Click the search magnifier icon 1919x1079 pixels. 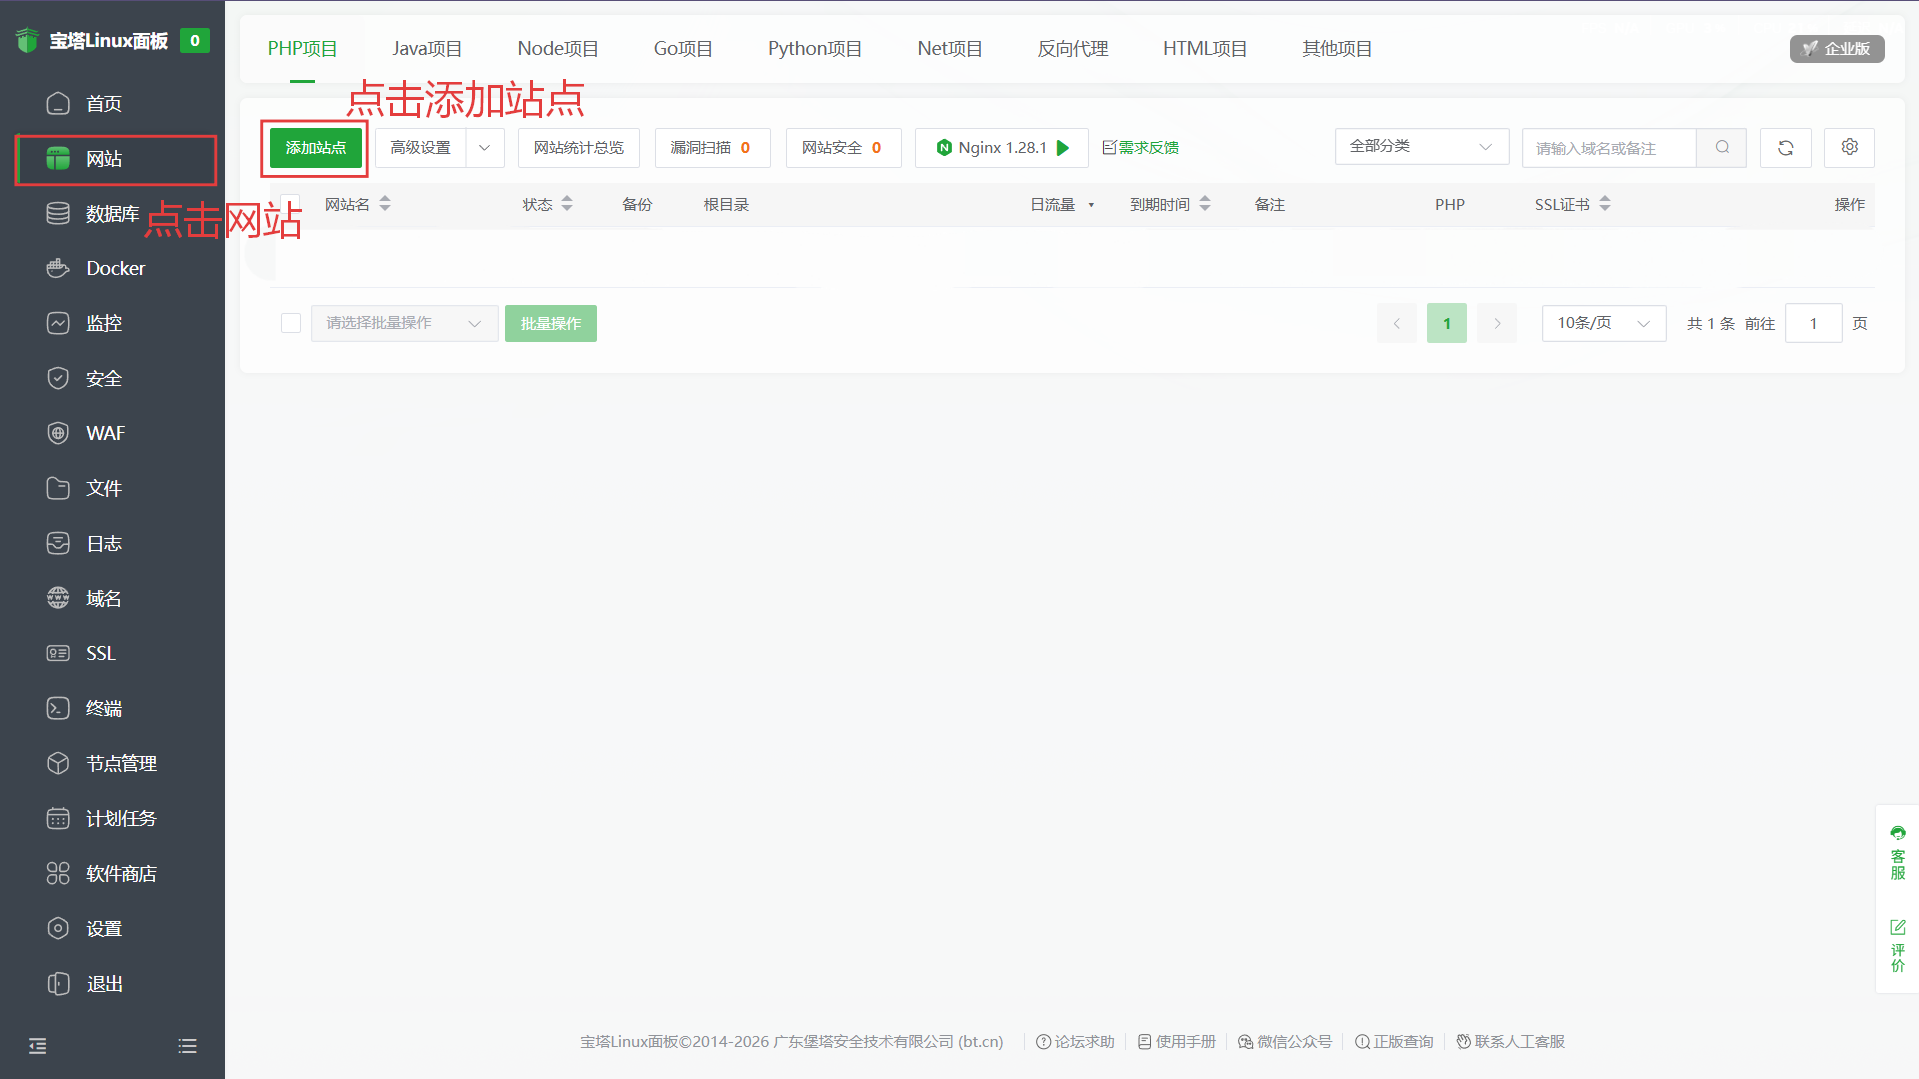(1722, 147)
